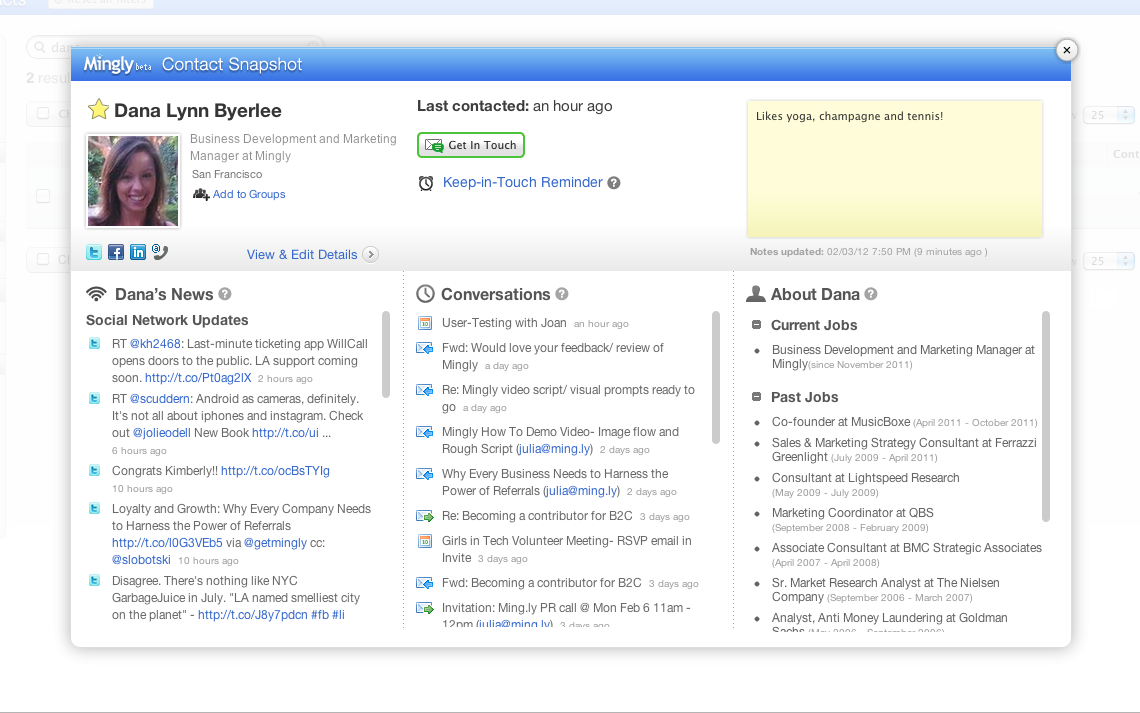Screen dimensions: 1140x713
Task: Open Dana's Twitter profile icon
Action: [94, 253]
